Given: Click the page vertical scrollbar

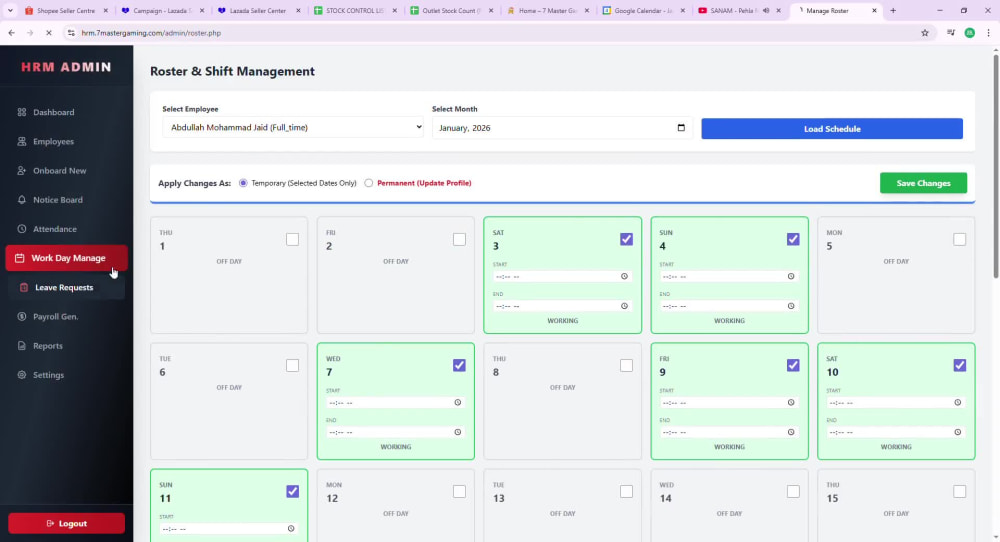Looking at the screenshot, I should 996,166.
